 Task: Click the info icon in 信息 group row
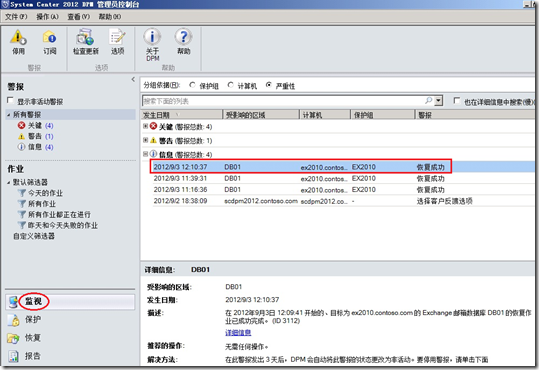click(x=154, y=154)
